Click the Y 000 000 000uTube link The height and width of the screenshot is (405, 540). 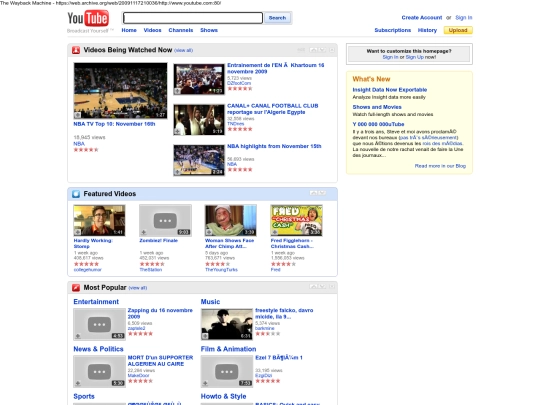(378, 124)
